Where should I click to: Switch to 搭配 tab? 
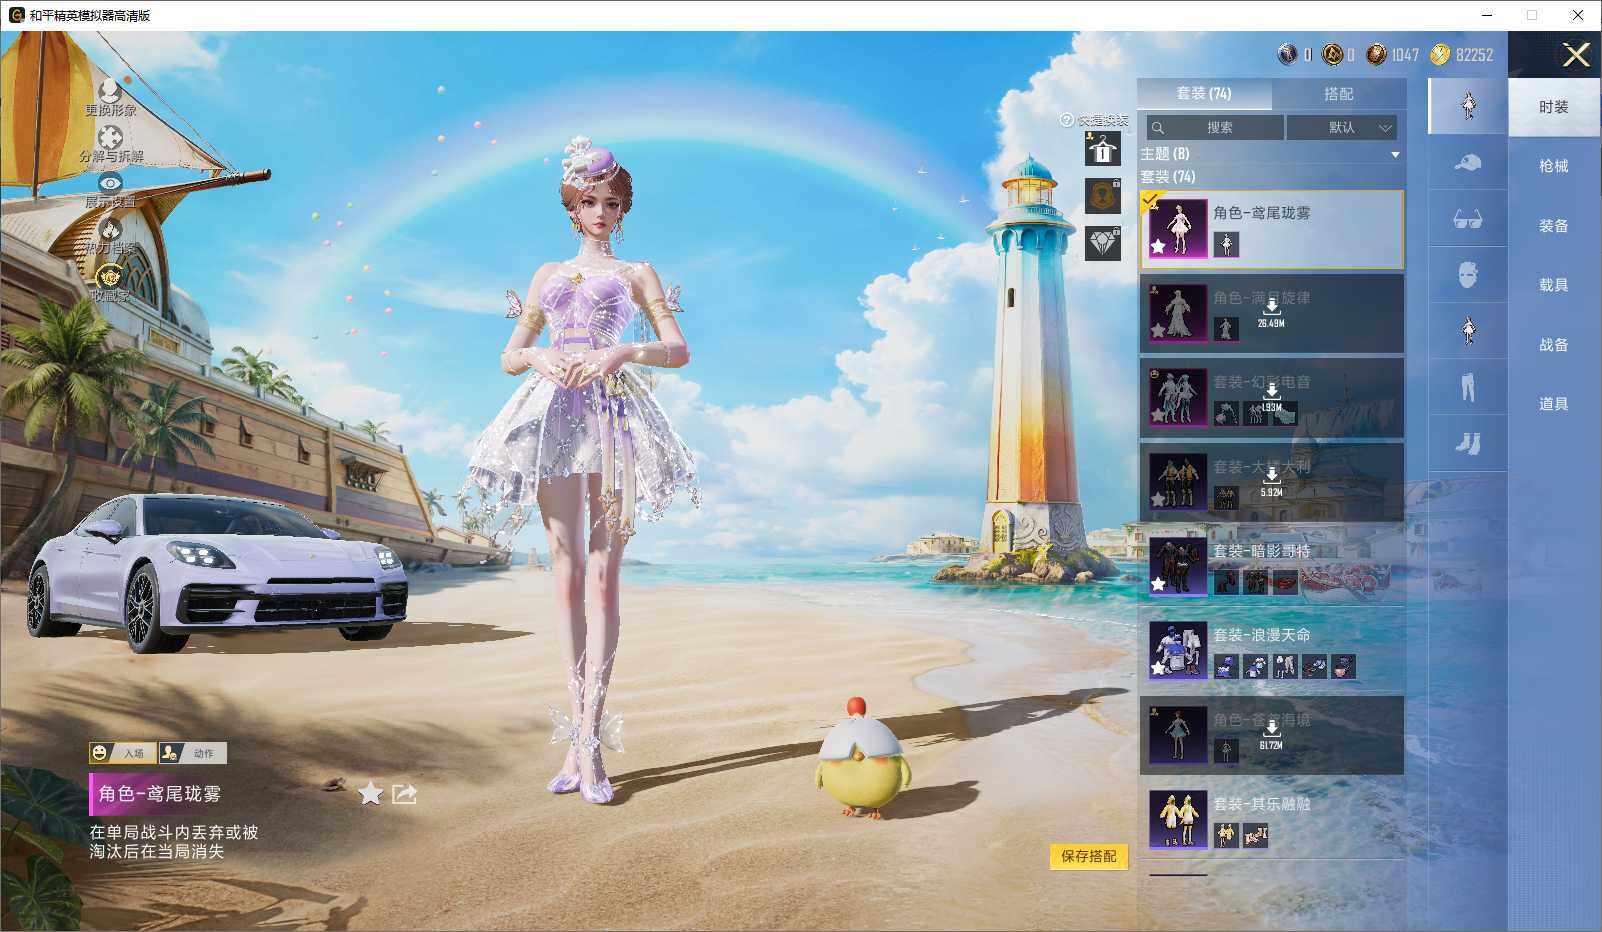[1339, 93]
